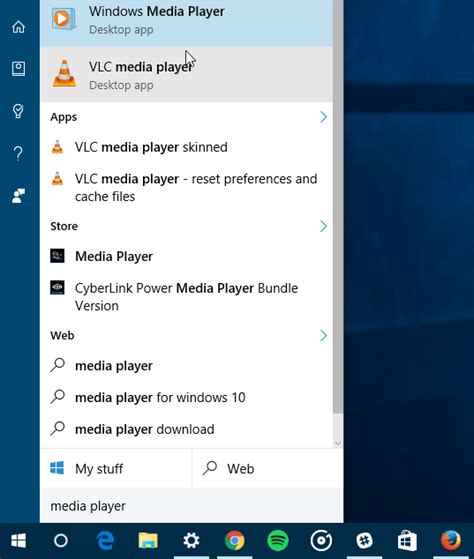Open Slack from taskbar

pos(364,541)
